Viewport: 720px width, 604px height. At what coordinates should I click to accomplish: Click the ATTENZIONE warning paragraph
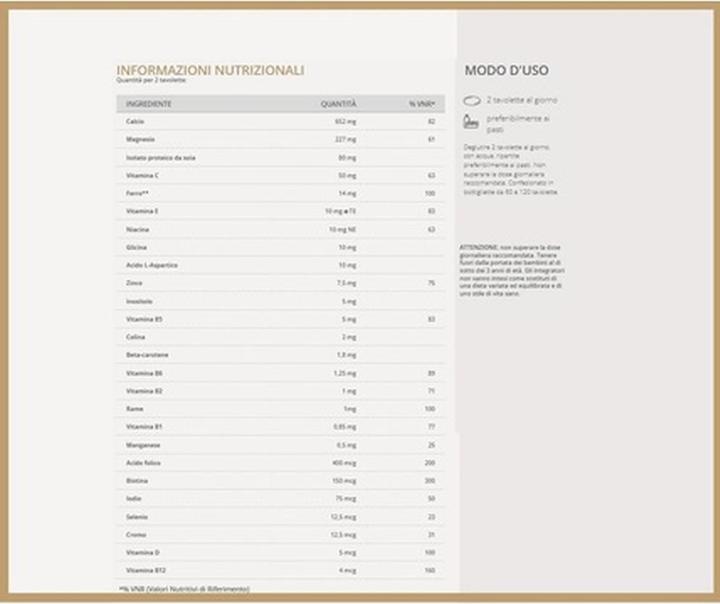512,270
